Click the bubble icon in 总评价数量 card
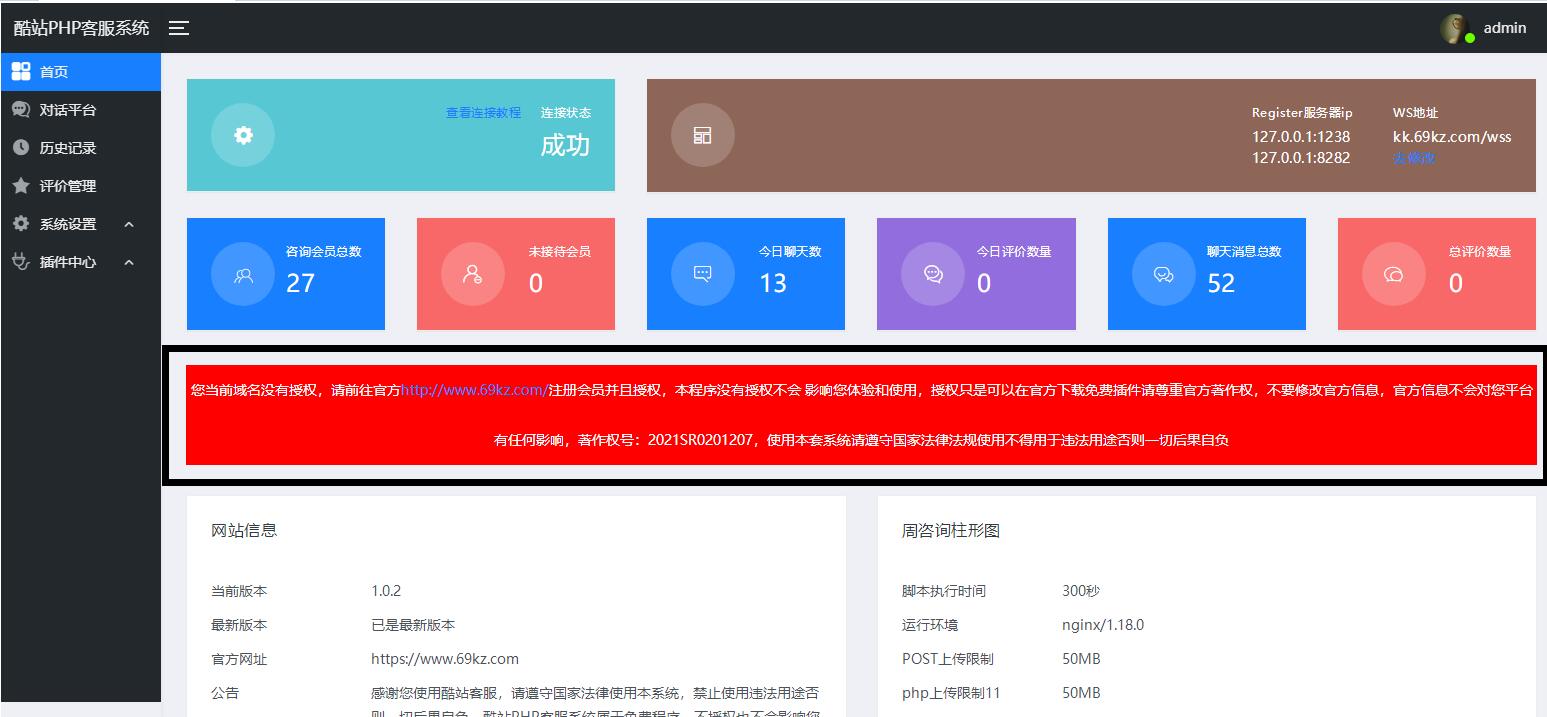 click(1393, 274)
